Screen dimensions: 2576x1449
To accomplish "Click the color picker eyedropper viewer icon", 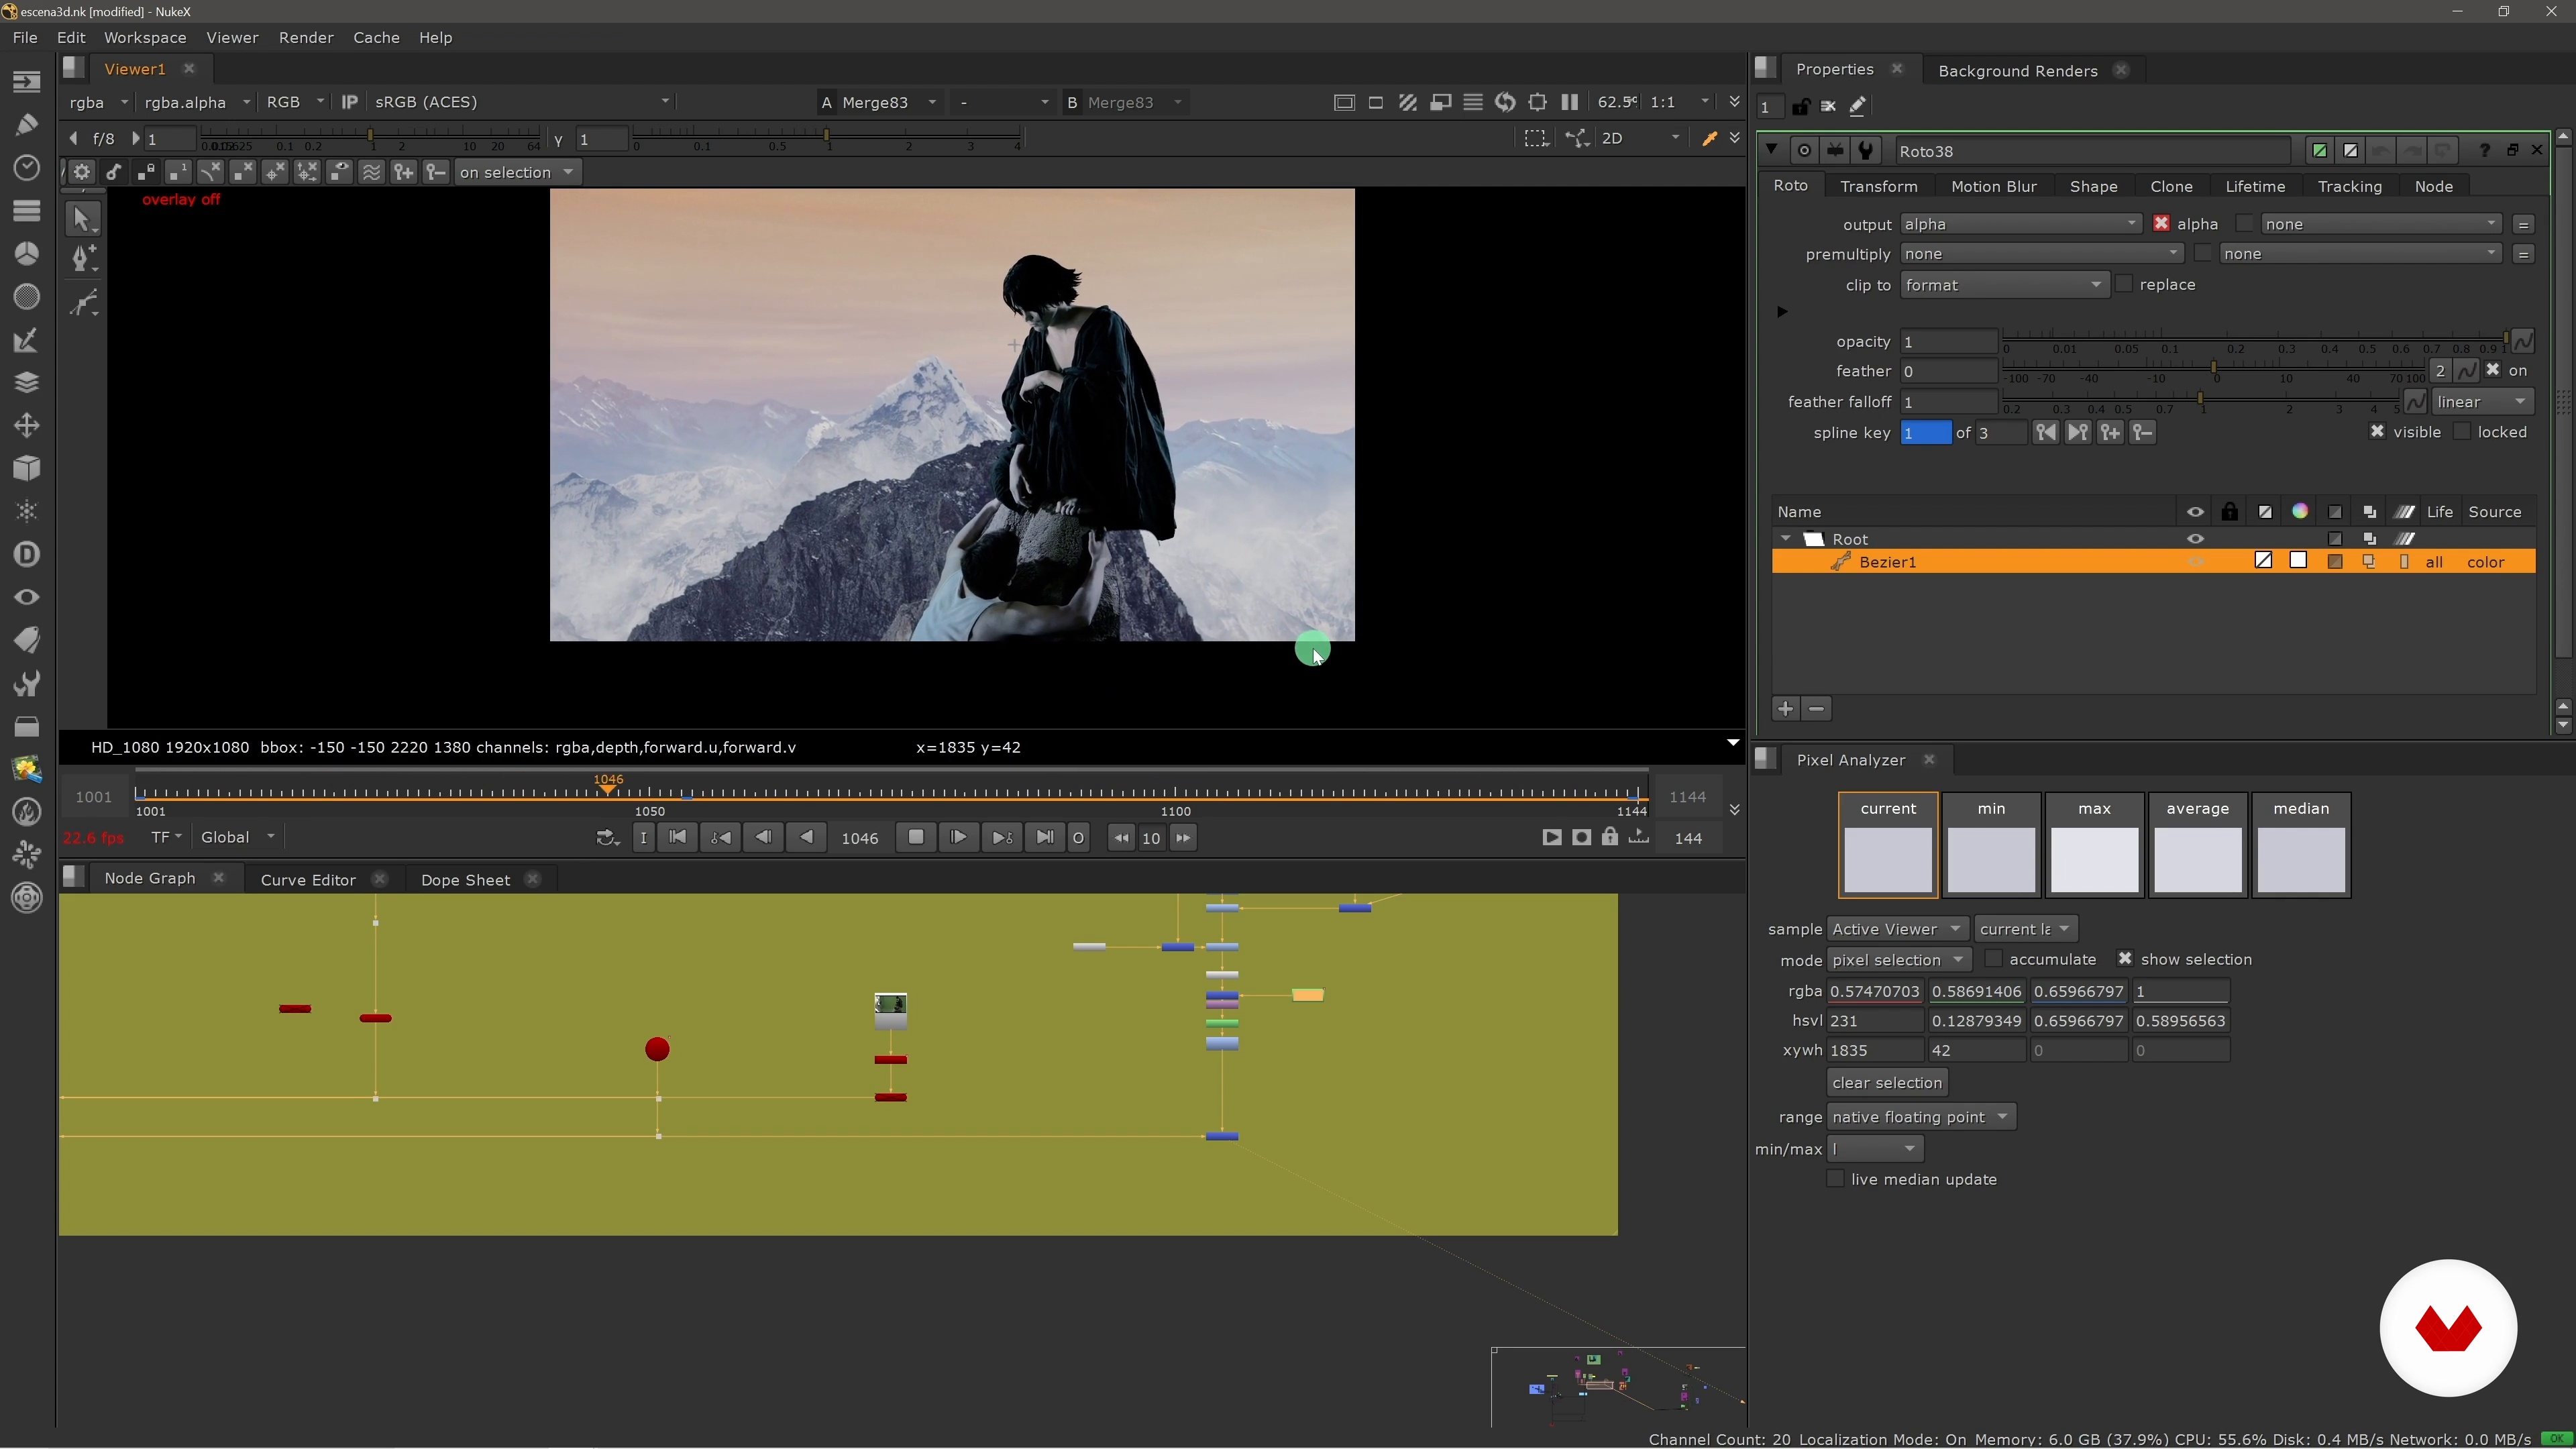I will pos(1709,138).
